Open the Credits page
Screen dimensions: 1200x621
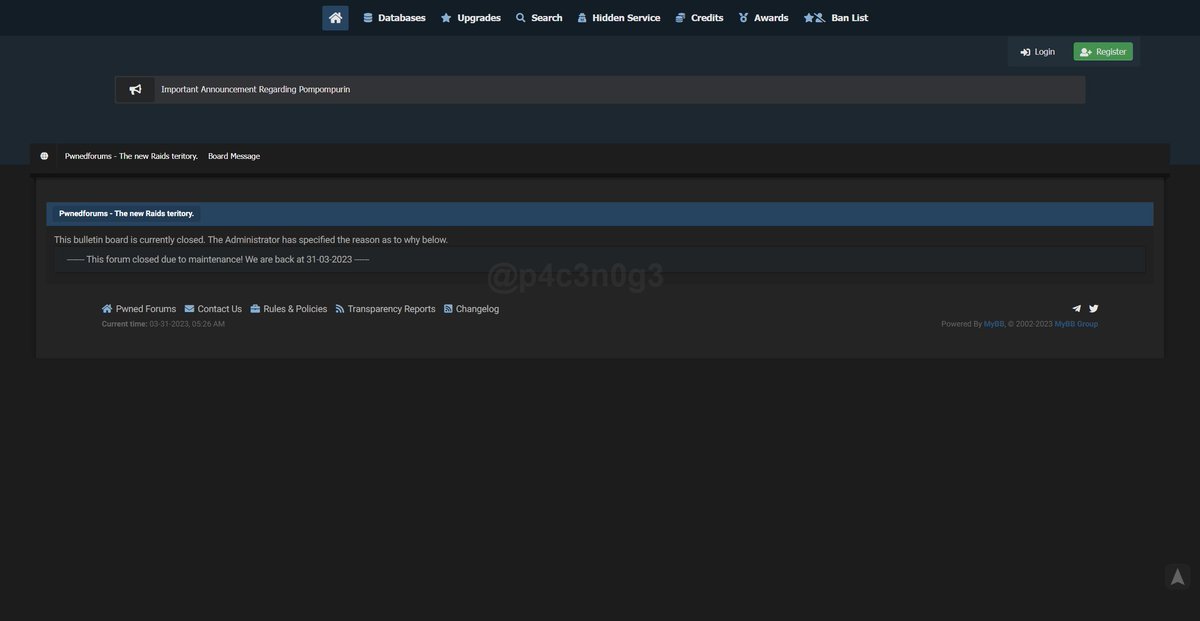tap(699, 18)
